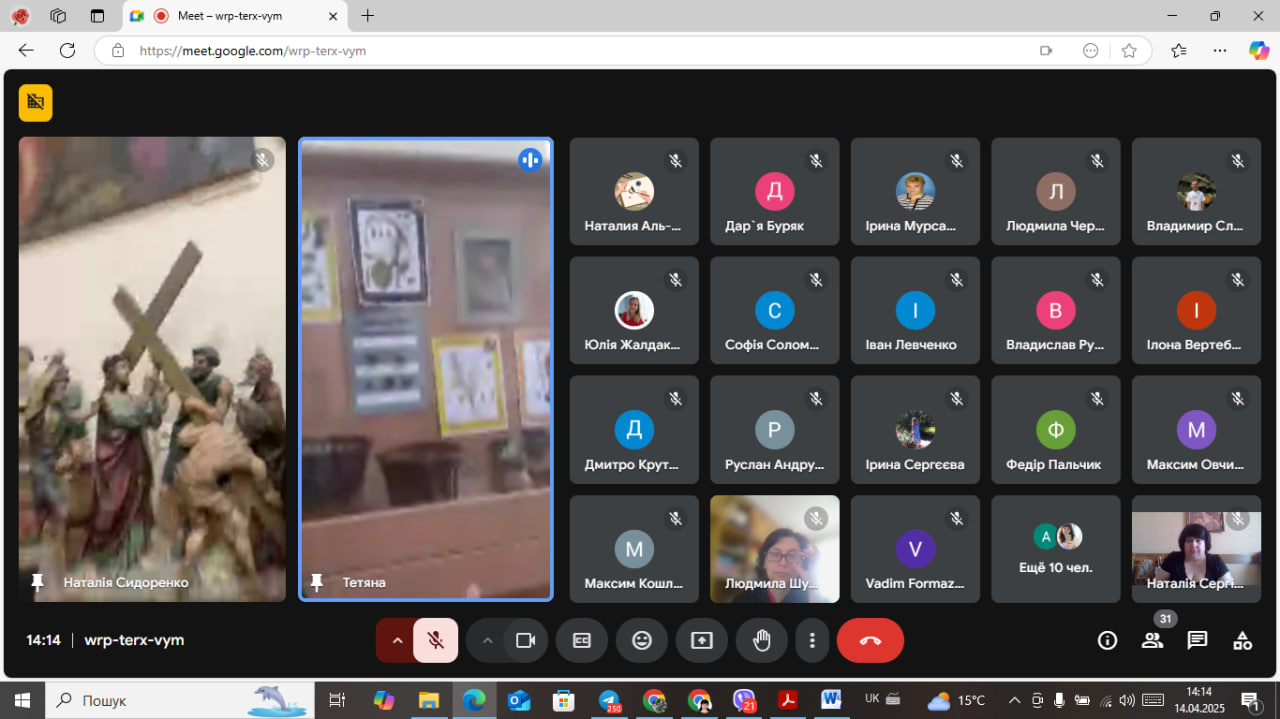Click the Руслан Андру... avatar
1280x719 pixels.
point(775,430)
